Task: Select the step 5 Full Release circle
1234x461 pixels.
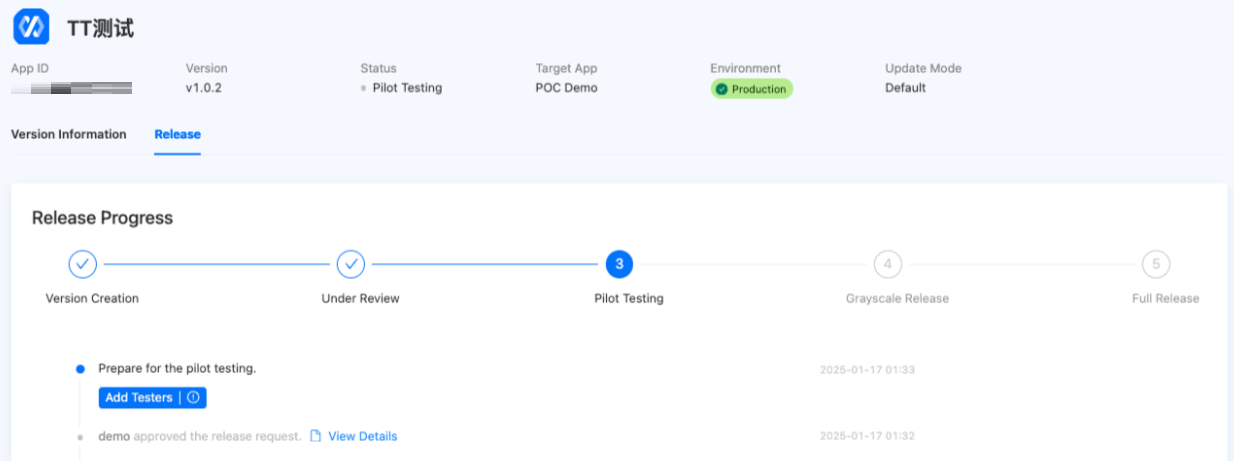Action: (x=1156, y=264)
